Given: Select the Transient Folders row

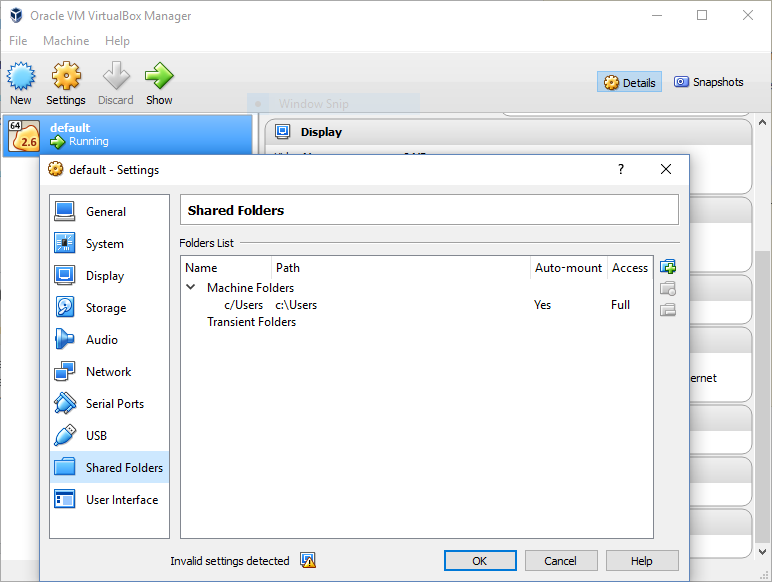Looking at the screenshot, I should pos(417,322).
